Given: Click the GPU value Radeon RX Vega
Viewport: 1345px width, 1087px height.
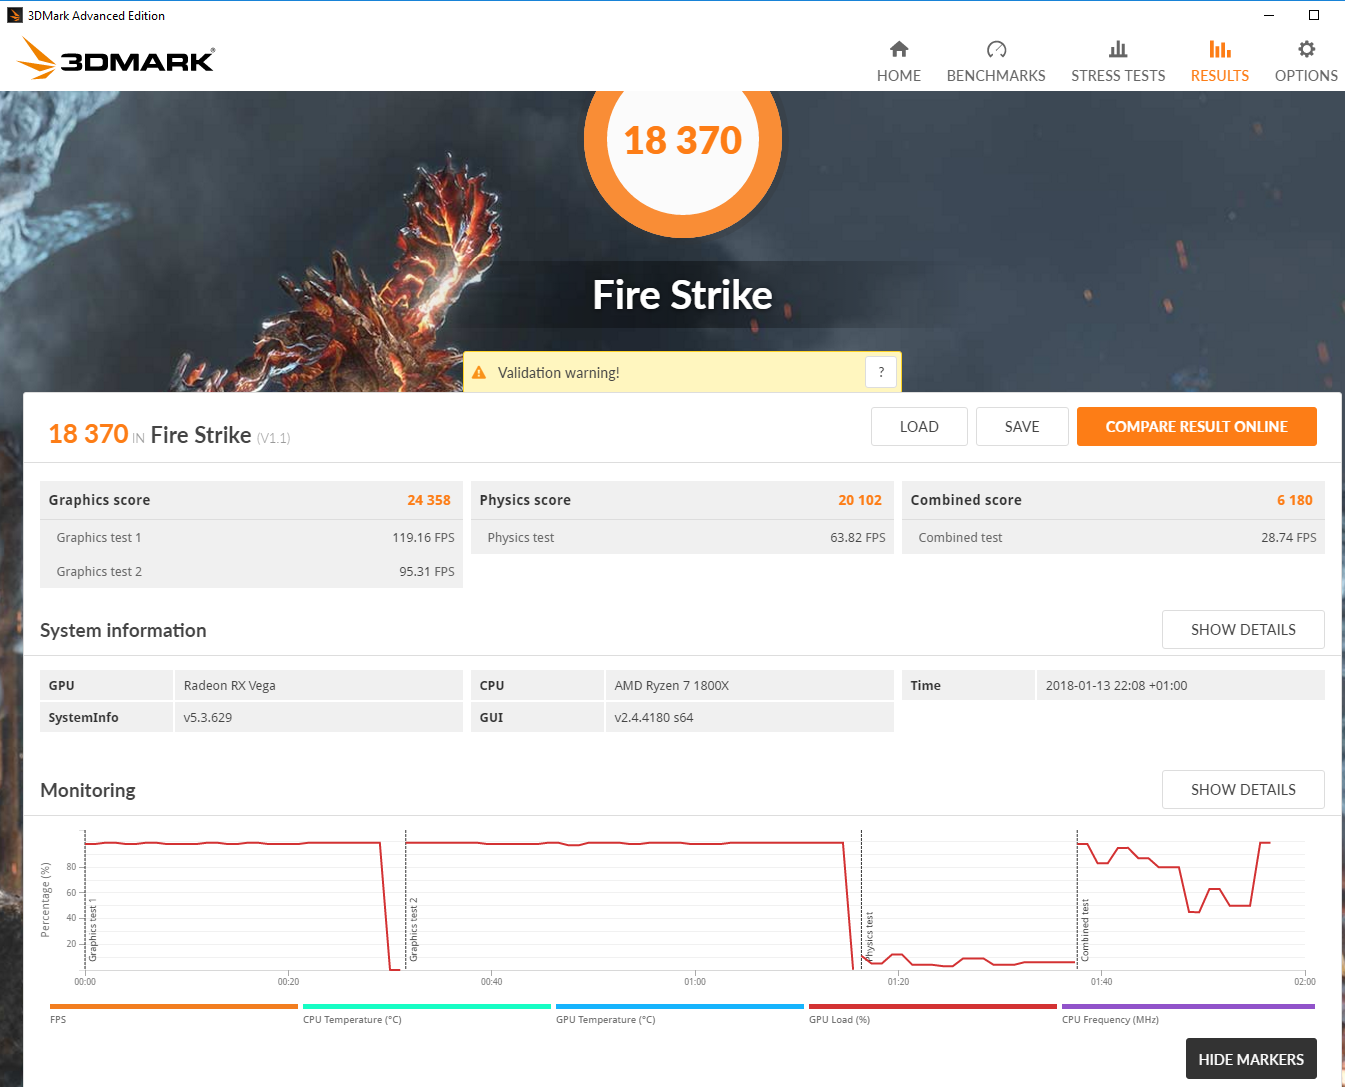Looking at the screenshot, I should click(229, 685).
